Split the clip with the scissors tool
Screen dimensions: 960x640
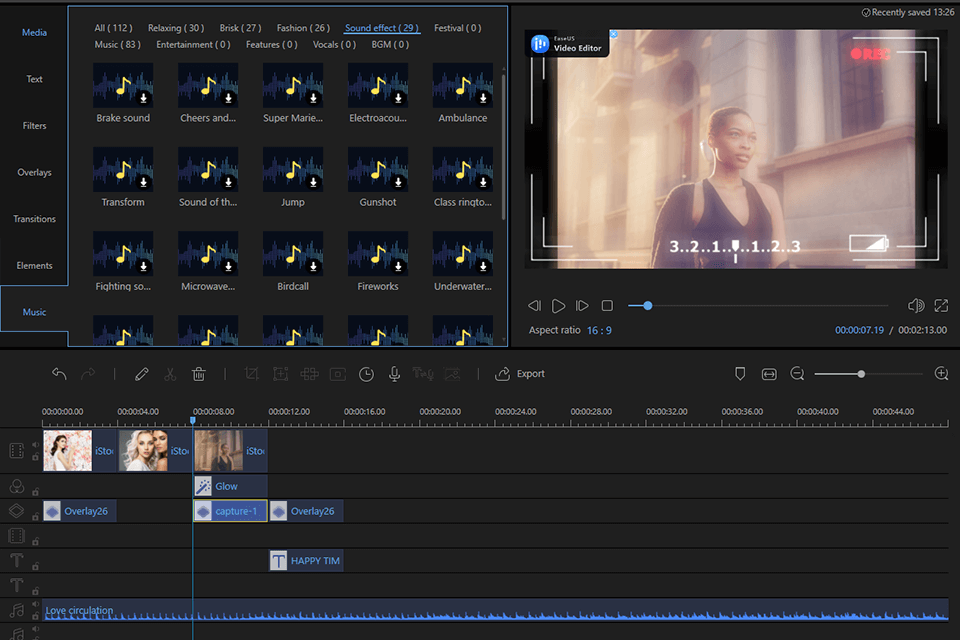171,373
